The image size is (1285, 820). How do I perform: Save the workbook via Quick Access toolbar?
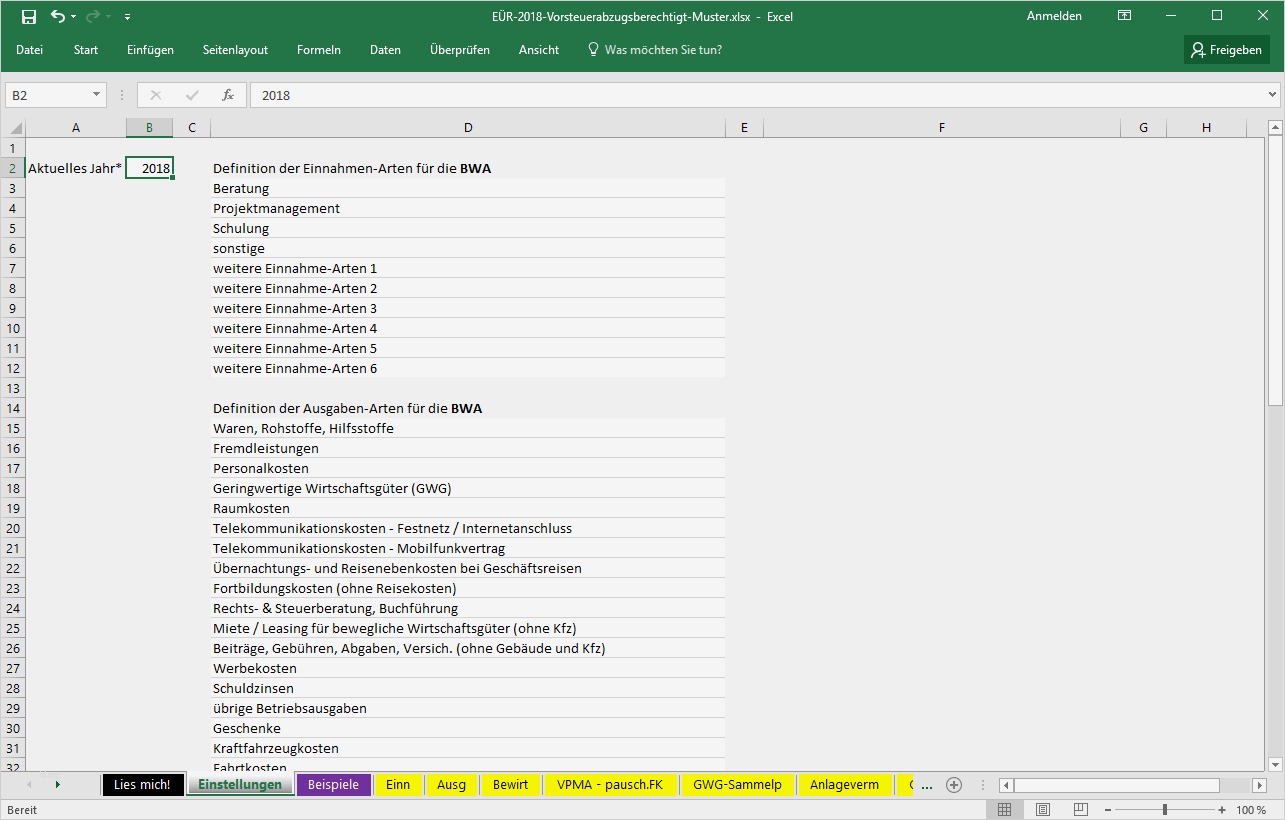(29, 16)
